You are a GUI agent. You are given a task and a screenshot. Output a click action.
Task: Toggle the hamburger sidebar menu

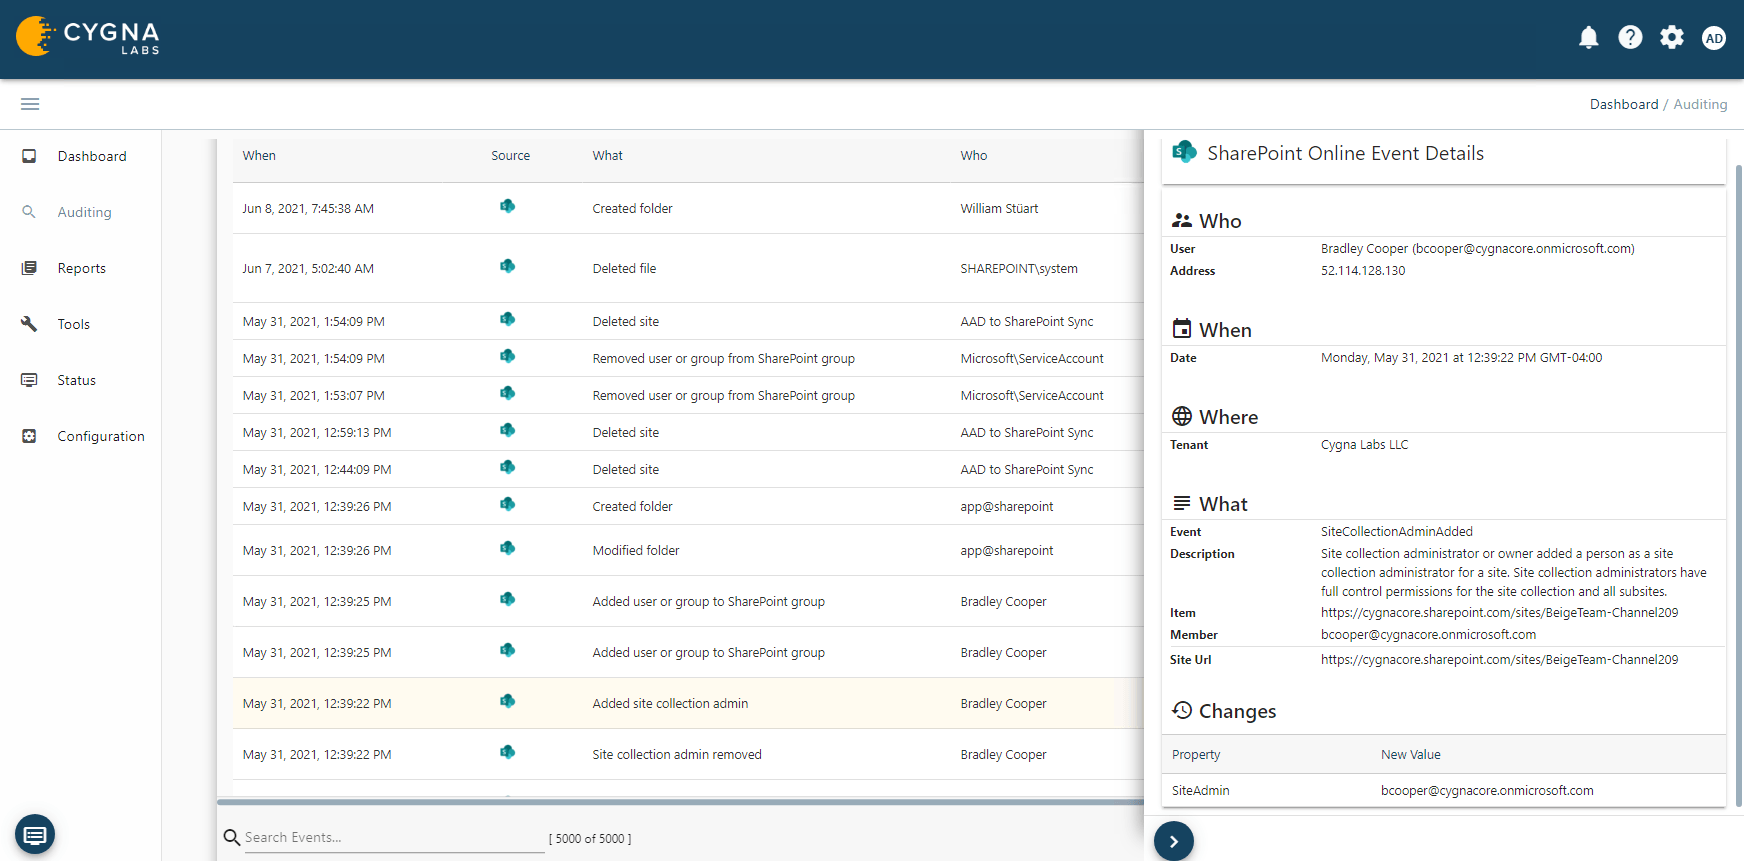(30, 104)
